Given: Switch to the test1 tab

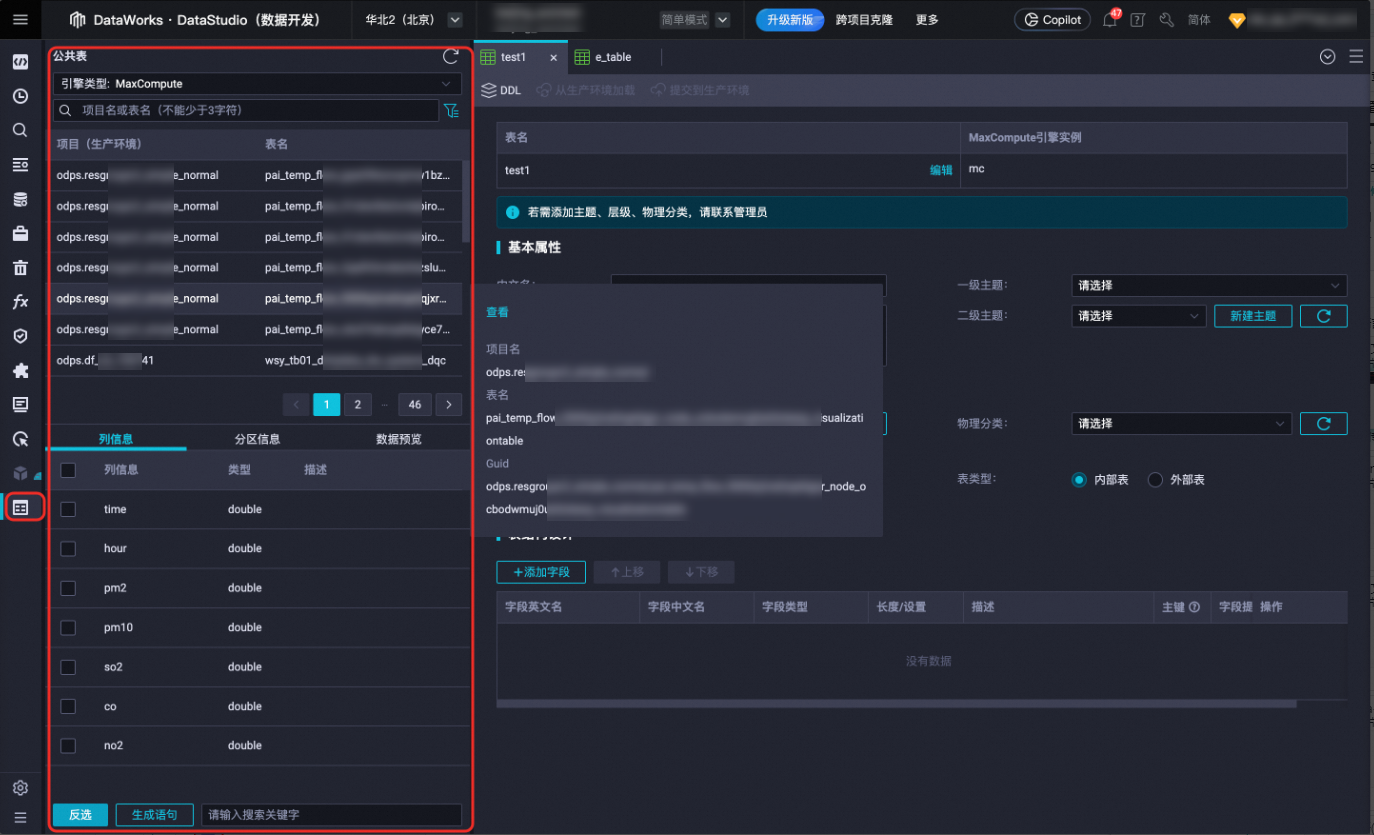Looking at the screenshot, I should click(514, 57).
